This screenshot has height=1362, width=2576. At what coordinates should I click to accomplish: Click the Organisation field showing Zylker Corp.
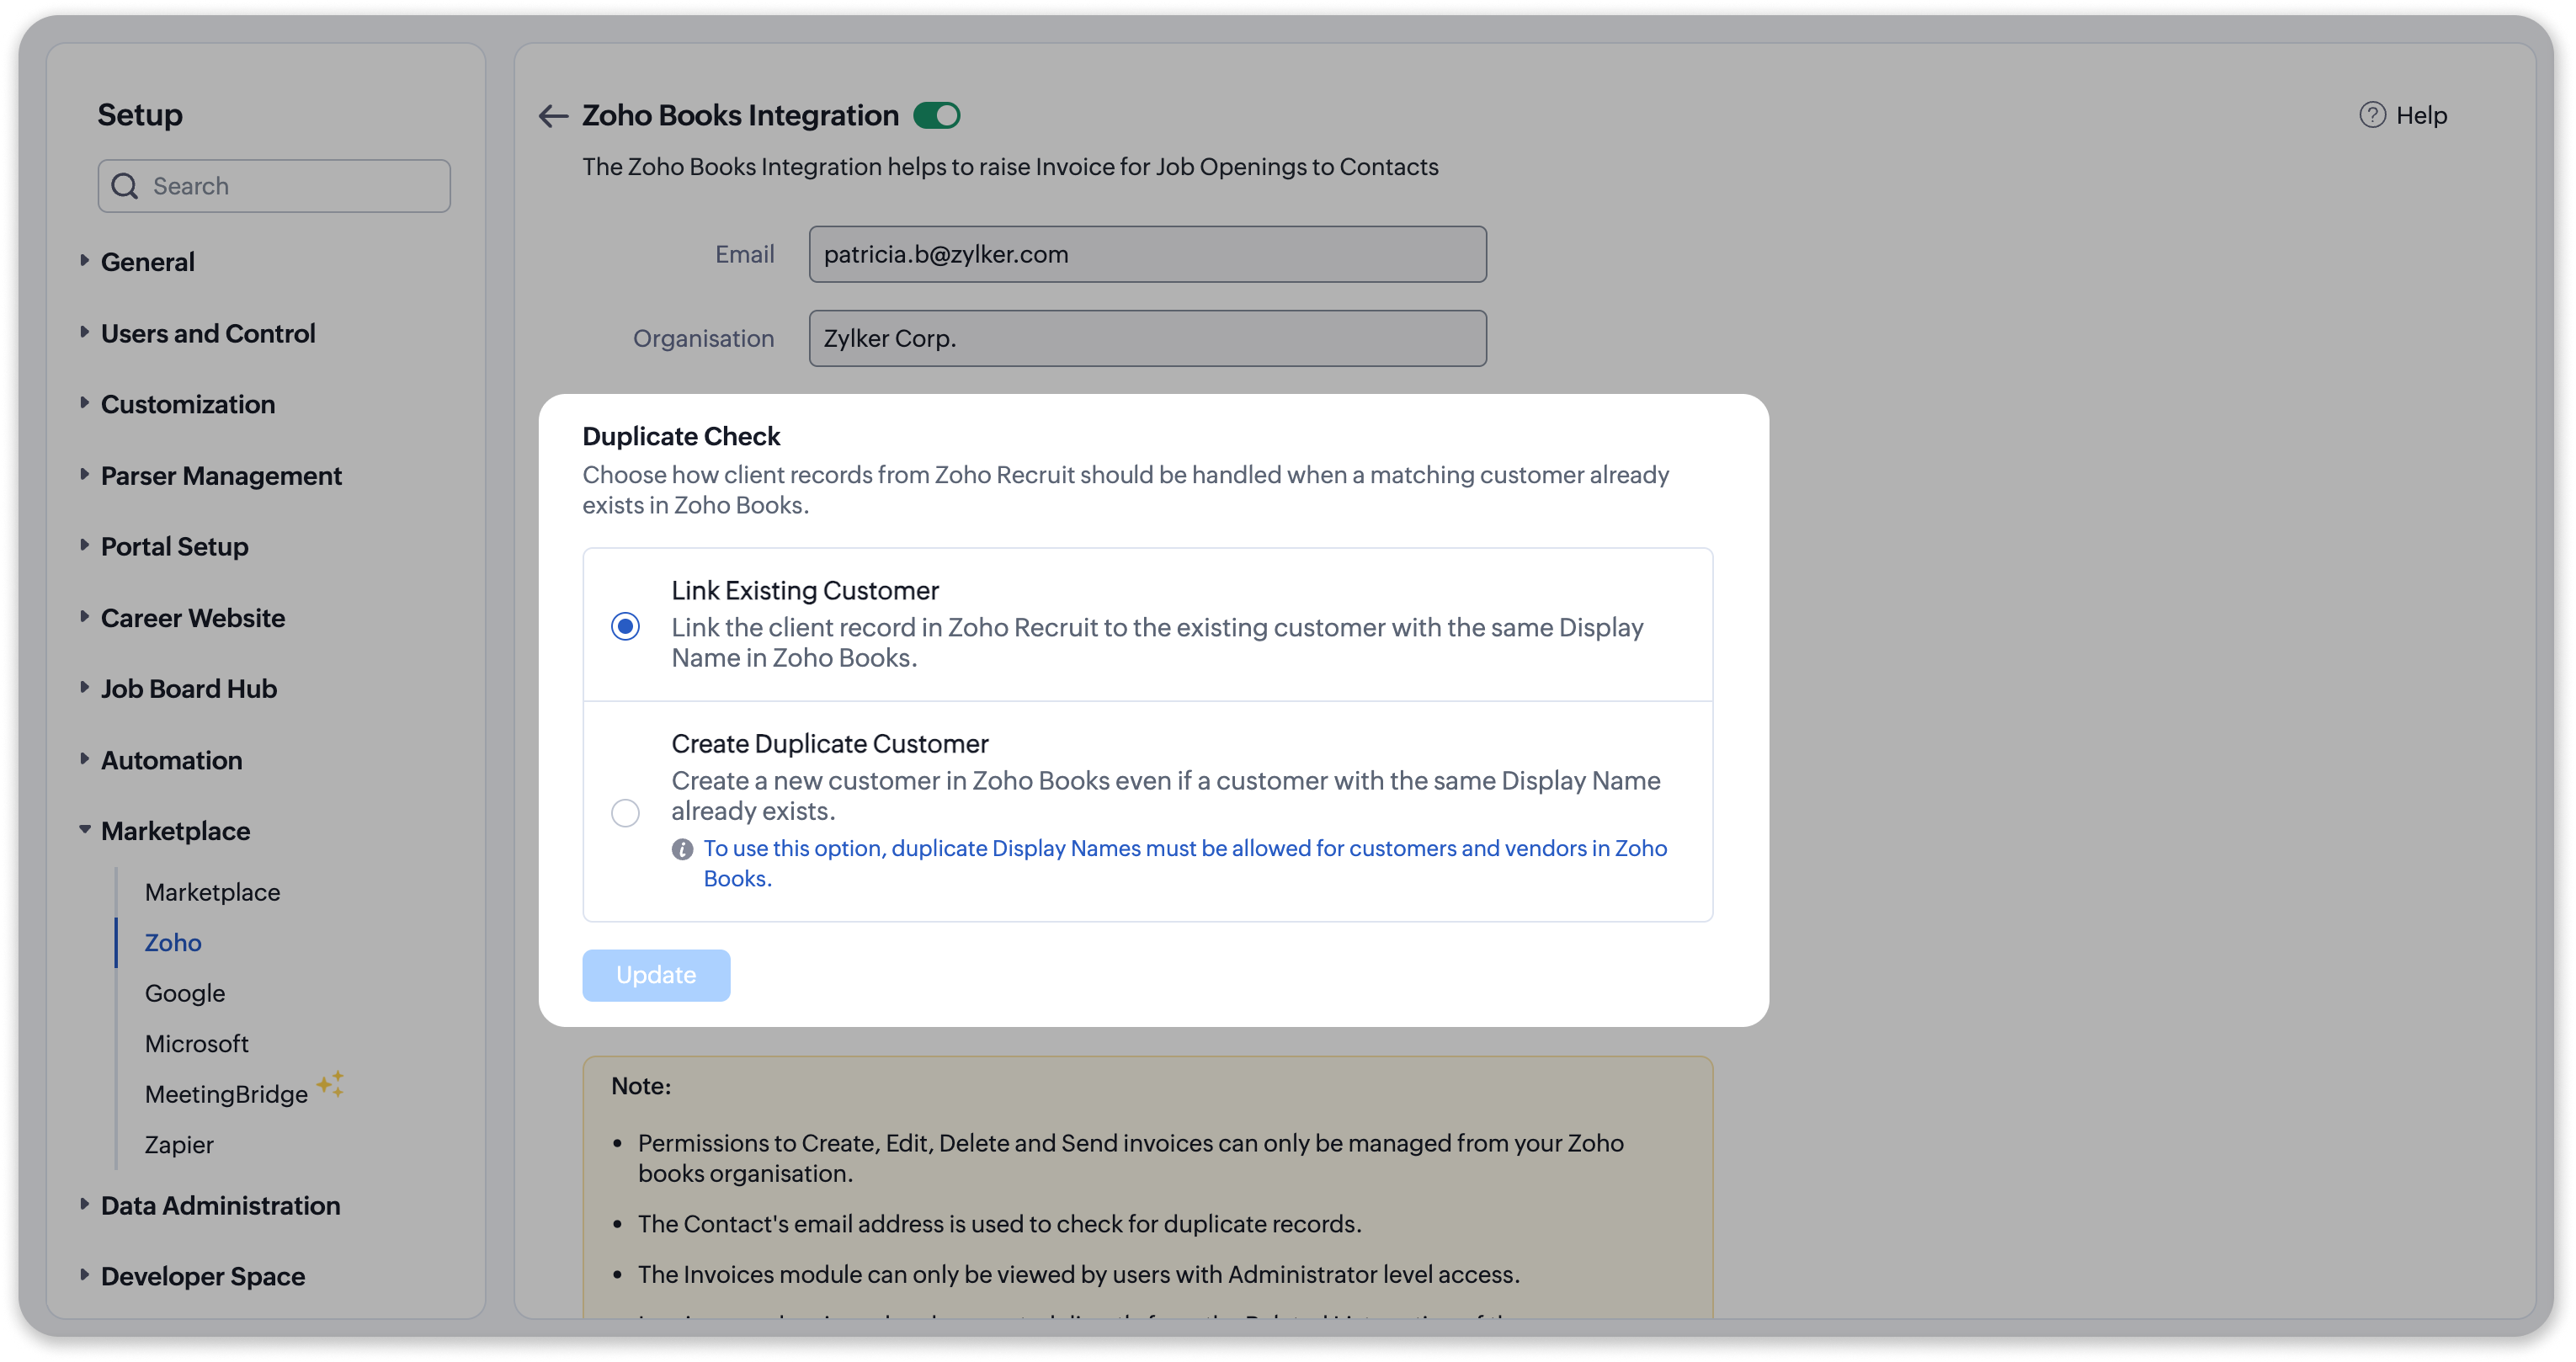pos(1147,338)
